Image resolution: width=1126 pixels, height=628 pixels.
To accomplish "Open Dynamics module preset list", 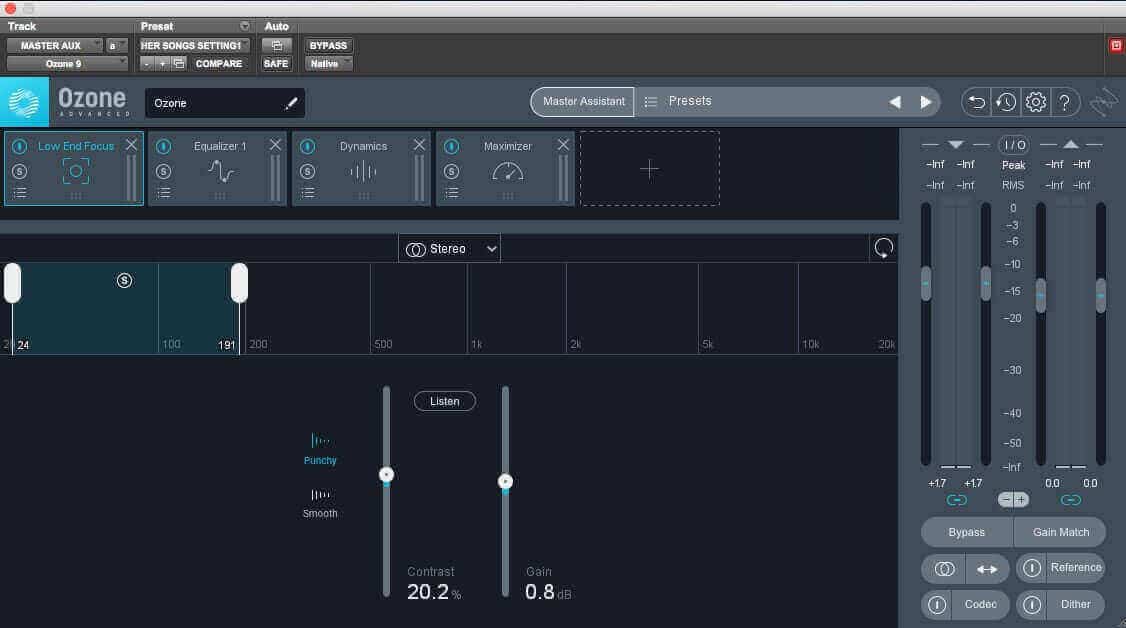I will point(307,193).
